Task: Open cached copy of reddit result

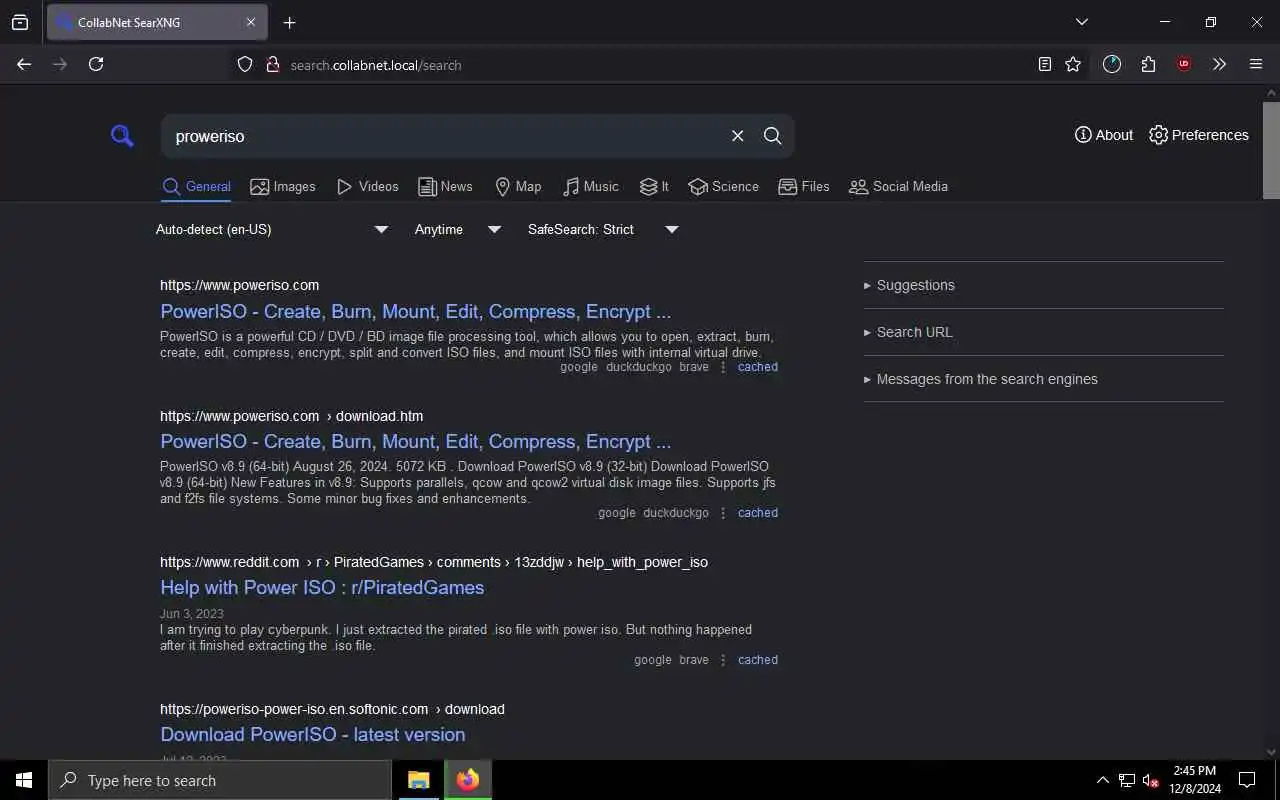Action: [758, 660]
